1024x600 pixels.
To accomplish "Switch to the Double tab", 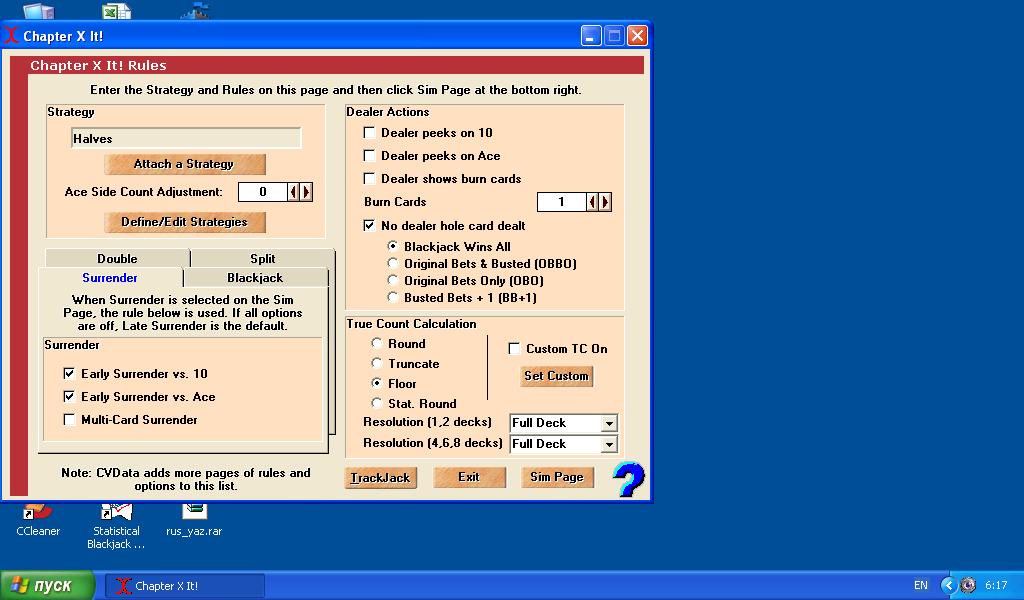I will tap(117, 259).
